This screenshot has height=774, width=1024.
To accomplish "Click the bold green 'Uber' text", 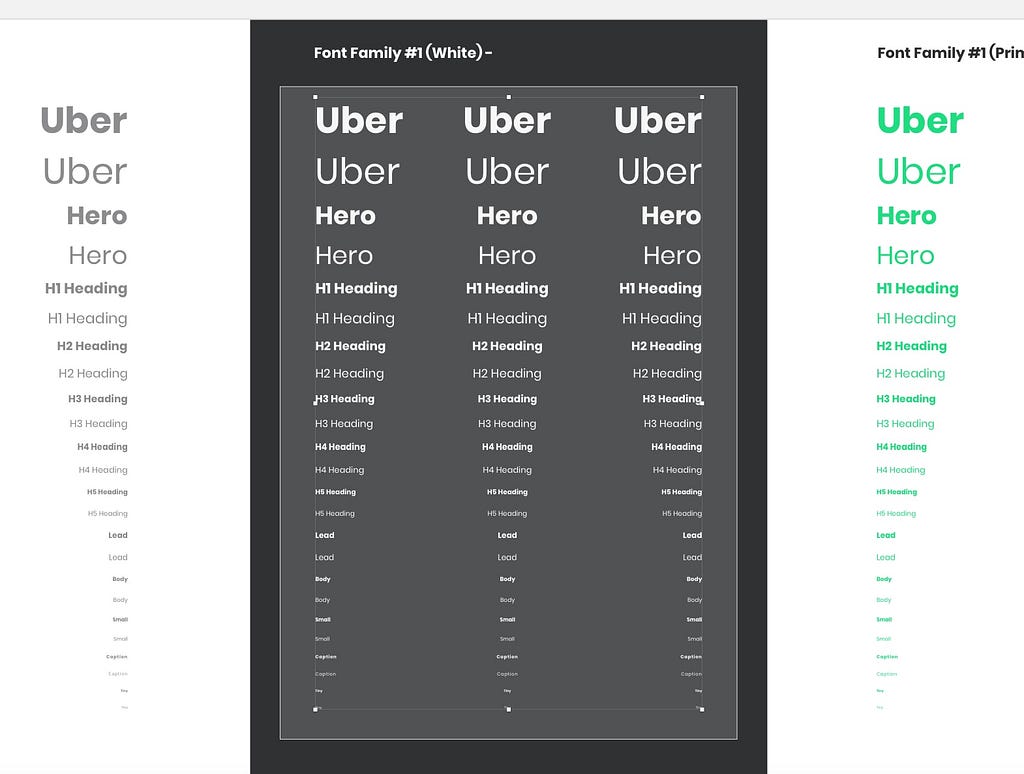I will [x=920, y=121].
